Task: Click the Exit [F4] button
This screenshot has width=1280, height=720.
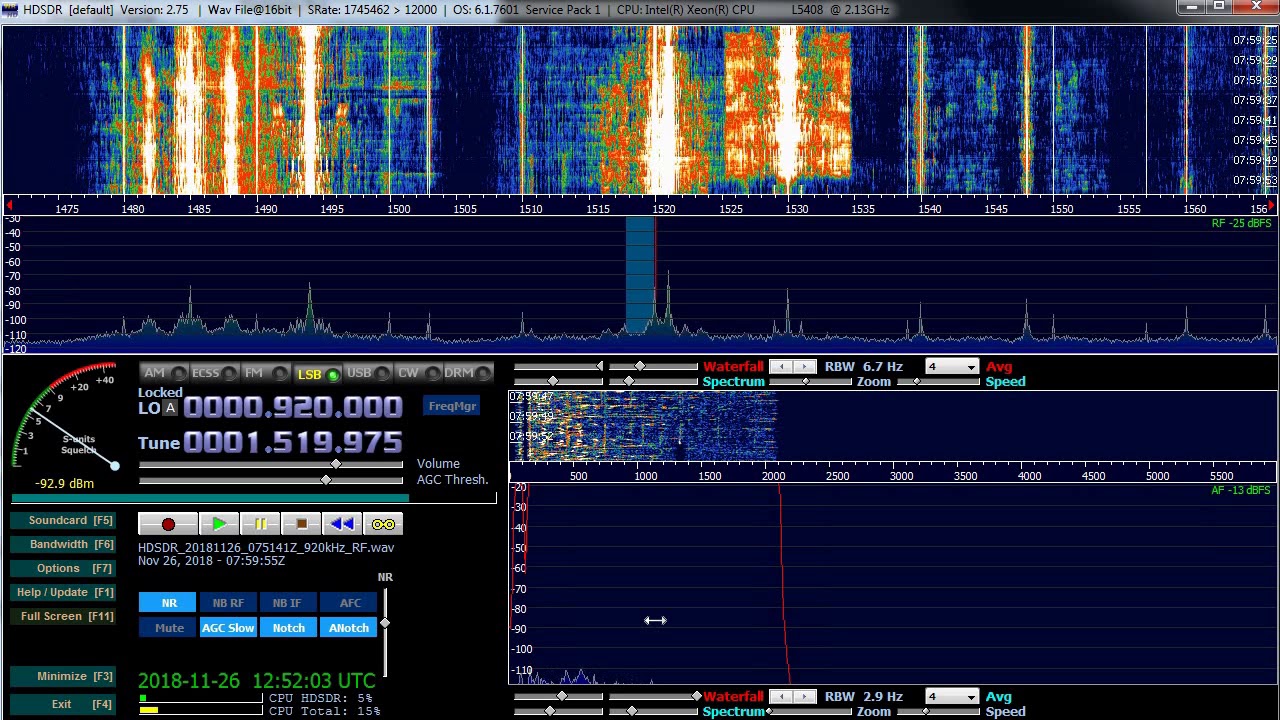Action: 64,704
